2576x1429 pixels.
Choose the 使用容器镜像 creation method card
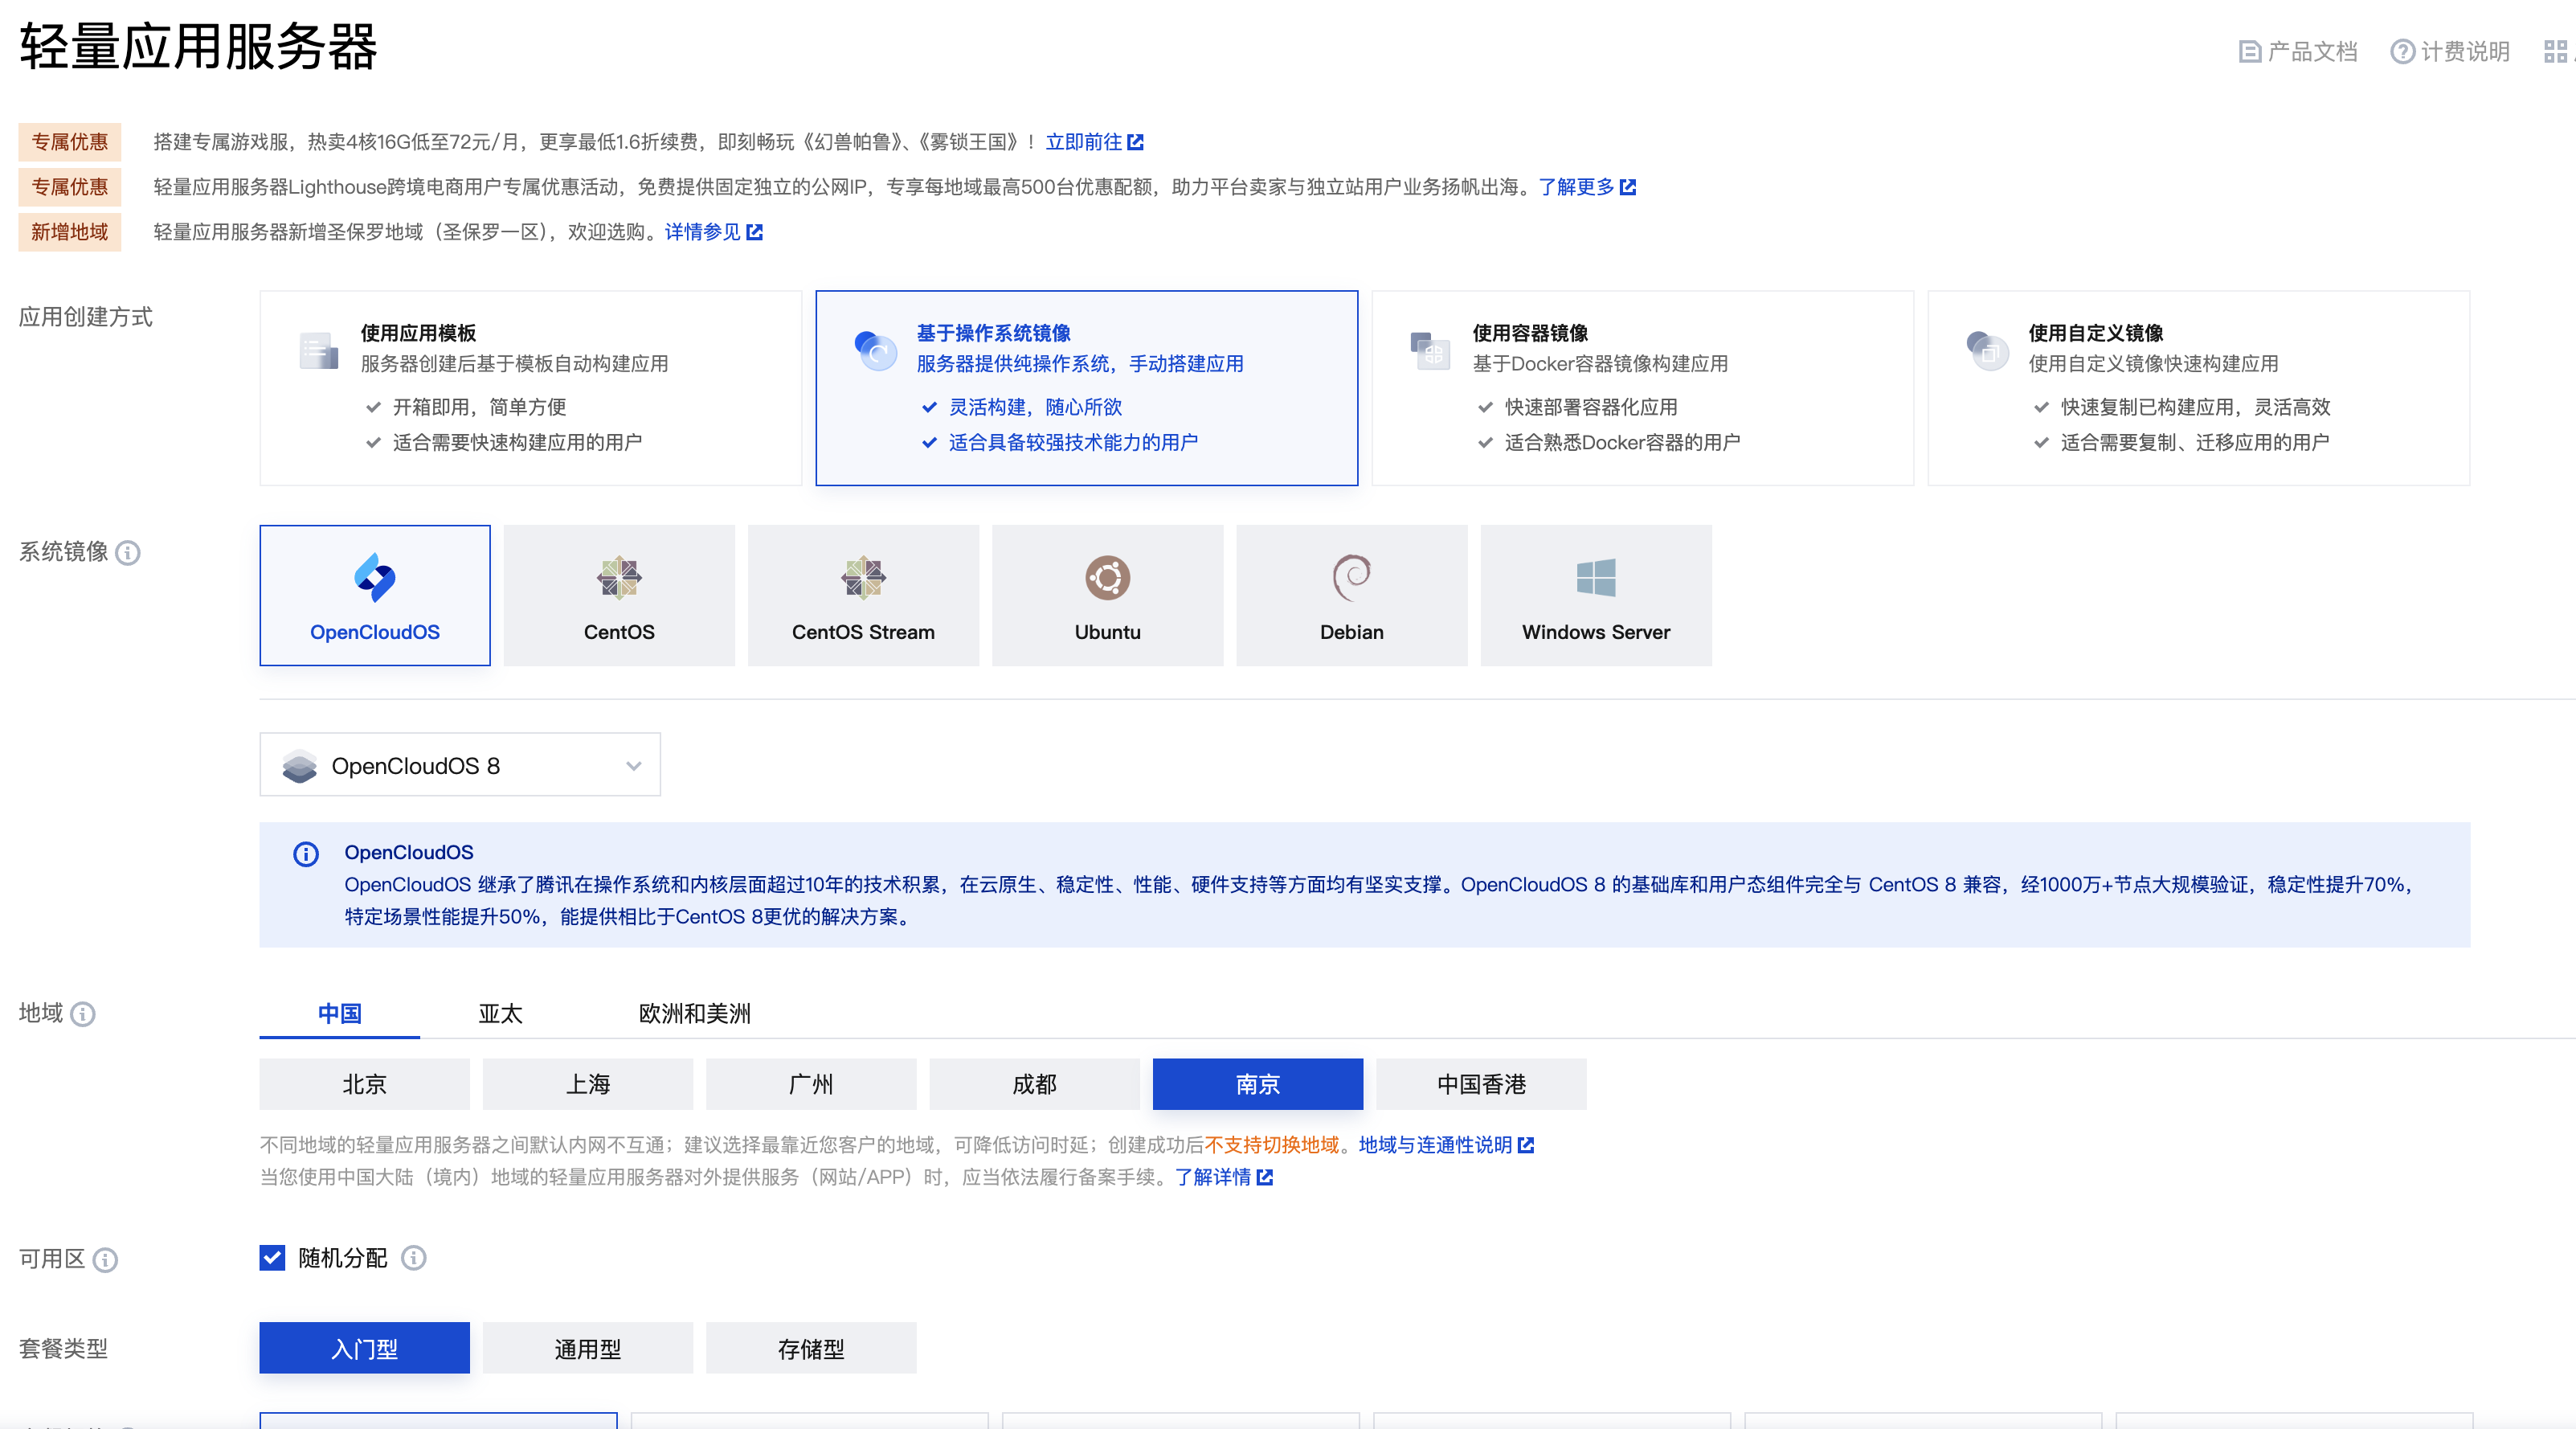click(1642, 388)
